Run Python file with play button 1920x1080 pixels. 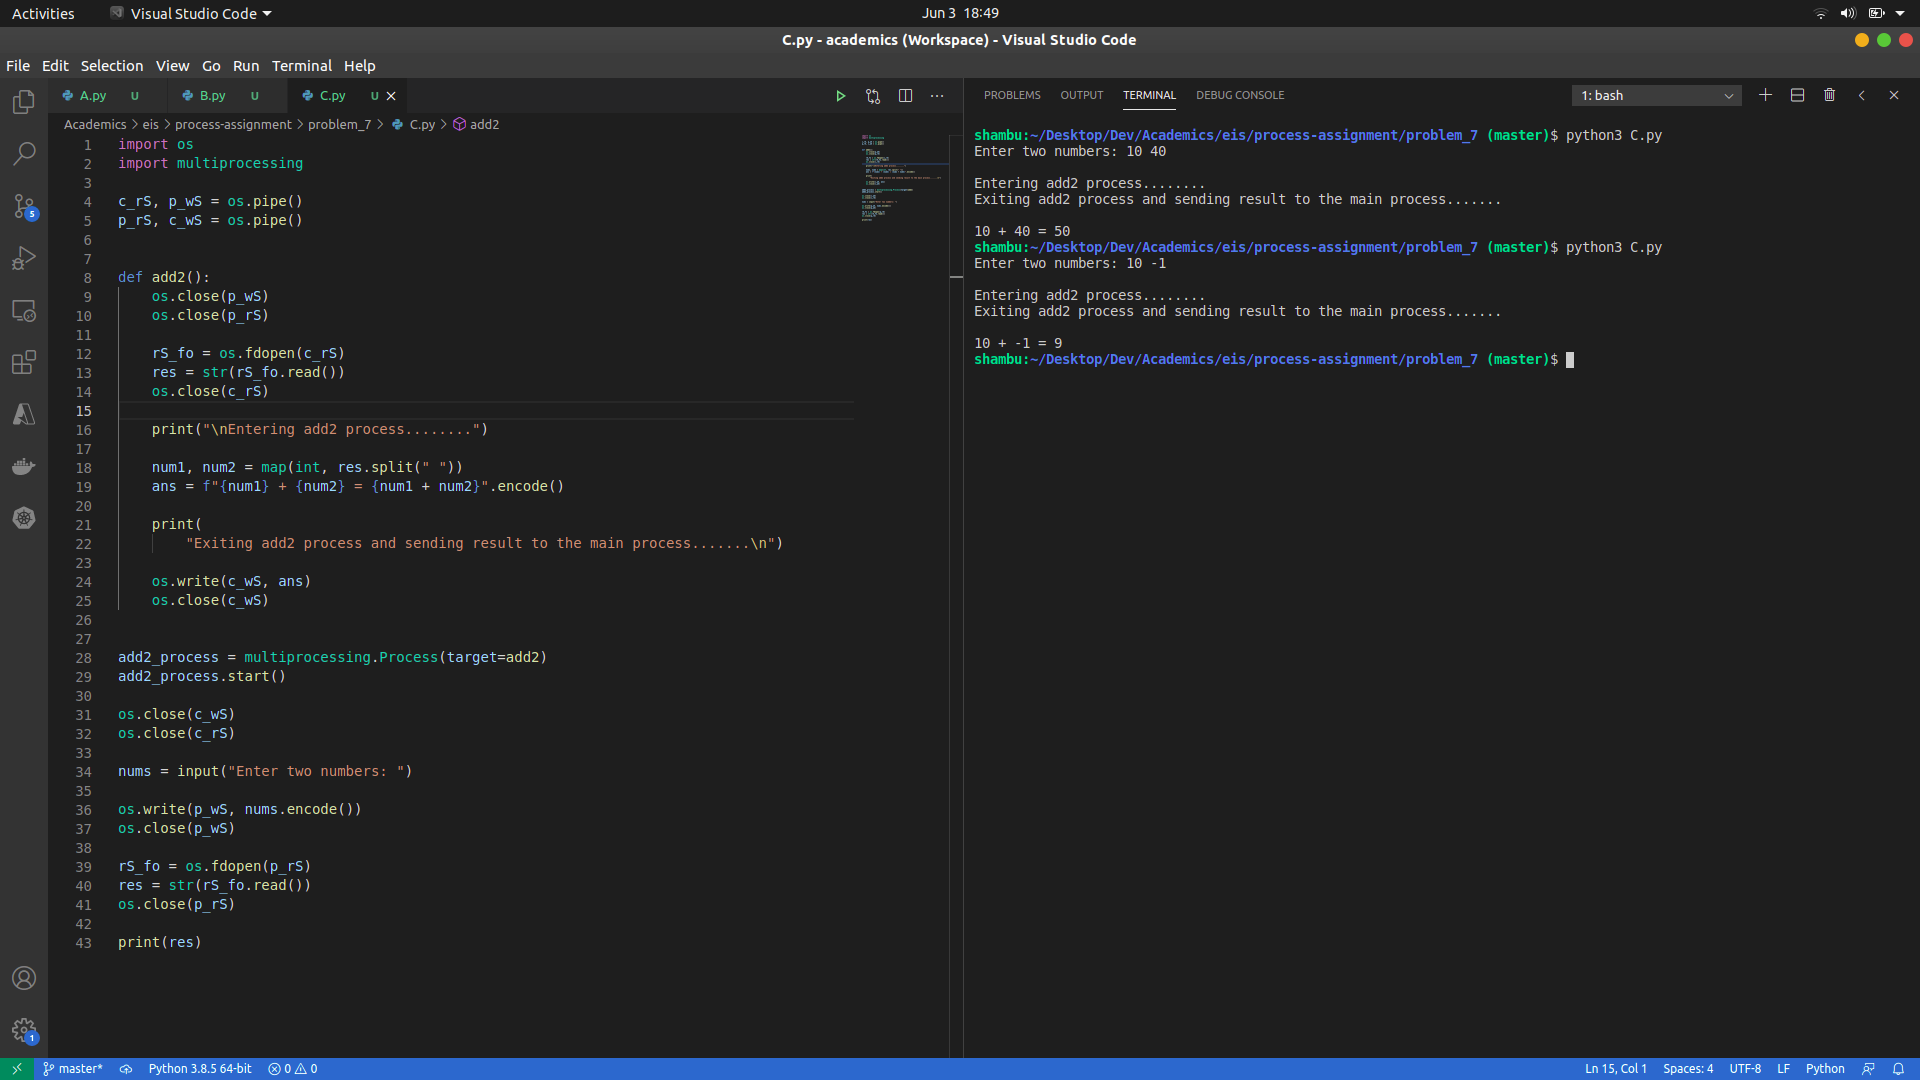pos(840,96)
